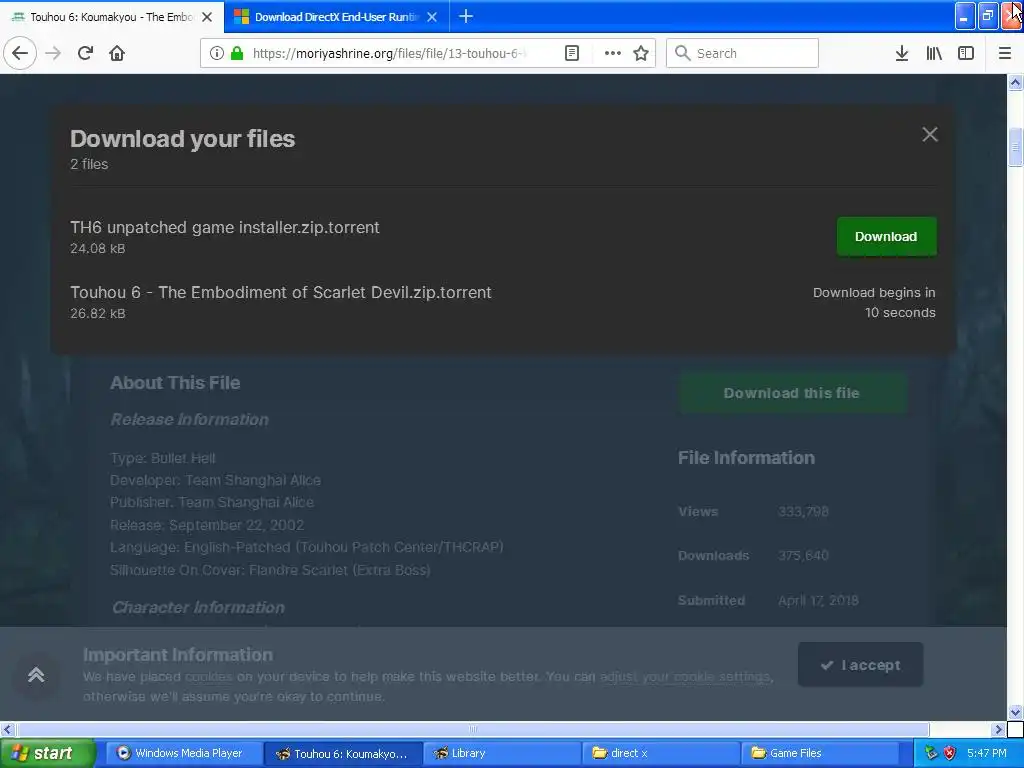Open the Library bookshelf icon
Image resolution: width=1024 pixels, height=768 pixels.
coord(934,53)
